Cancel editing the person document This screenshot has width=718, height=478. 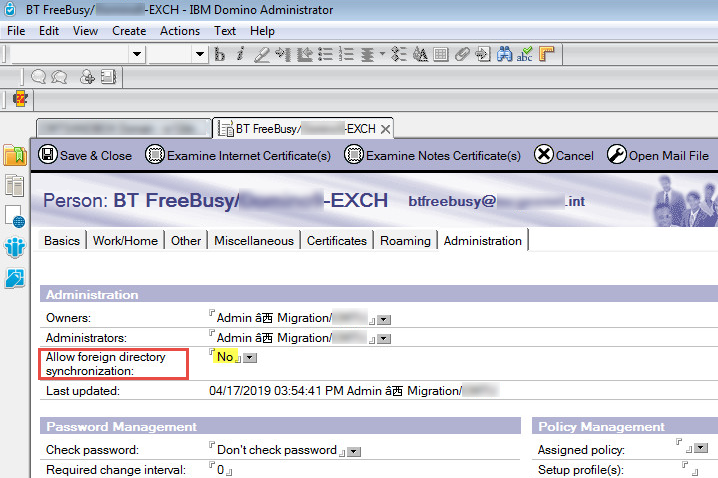(x=564, y=155)
